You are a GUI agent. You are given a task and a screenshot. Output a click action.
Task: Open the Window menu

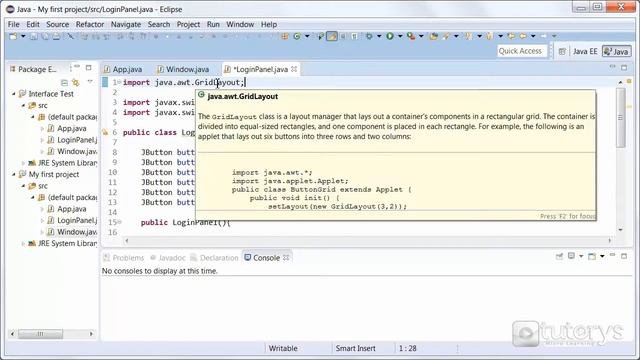click(240, 24)
